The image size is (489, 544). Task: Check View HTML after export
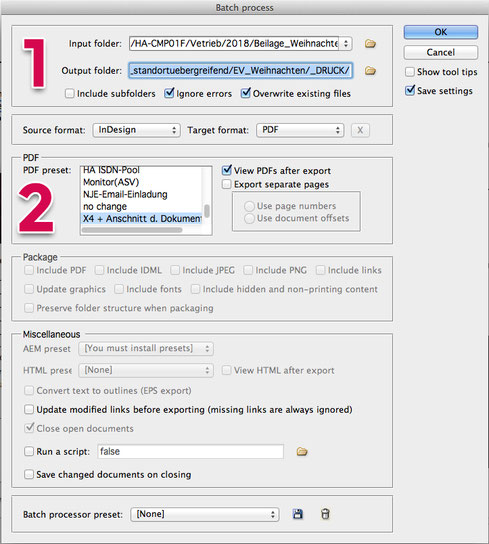(226, 370)
